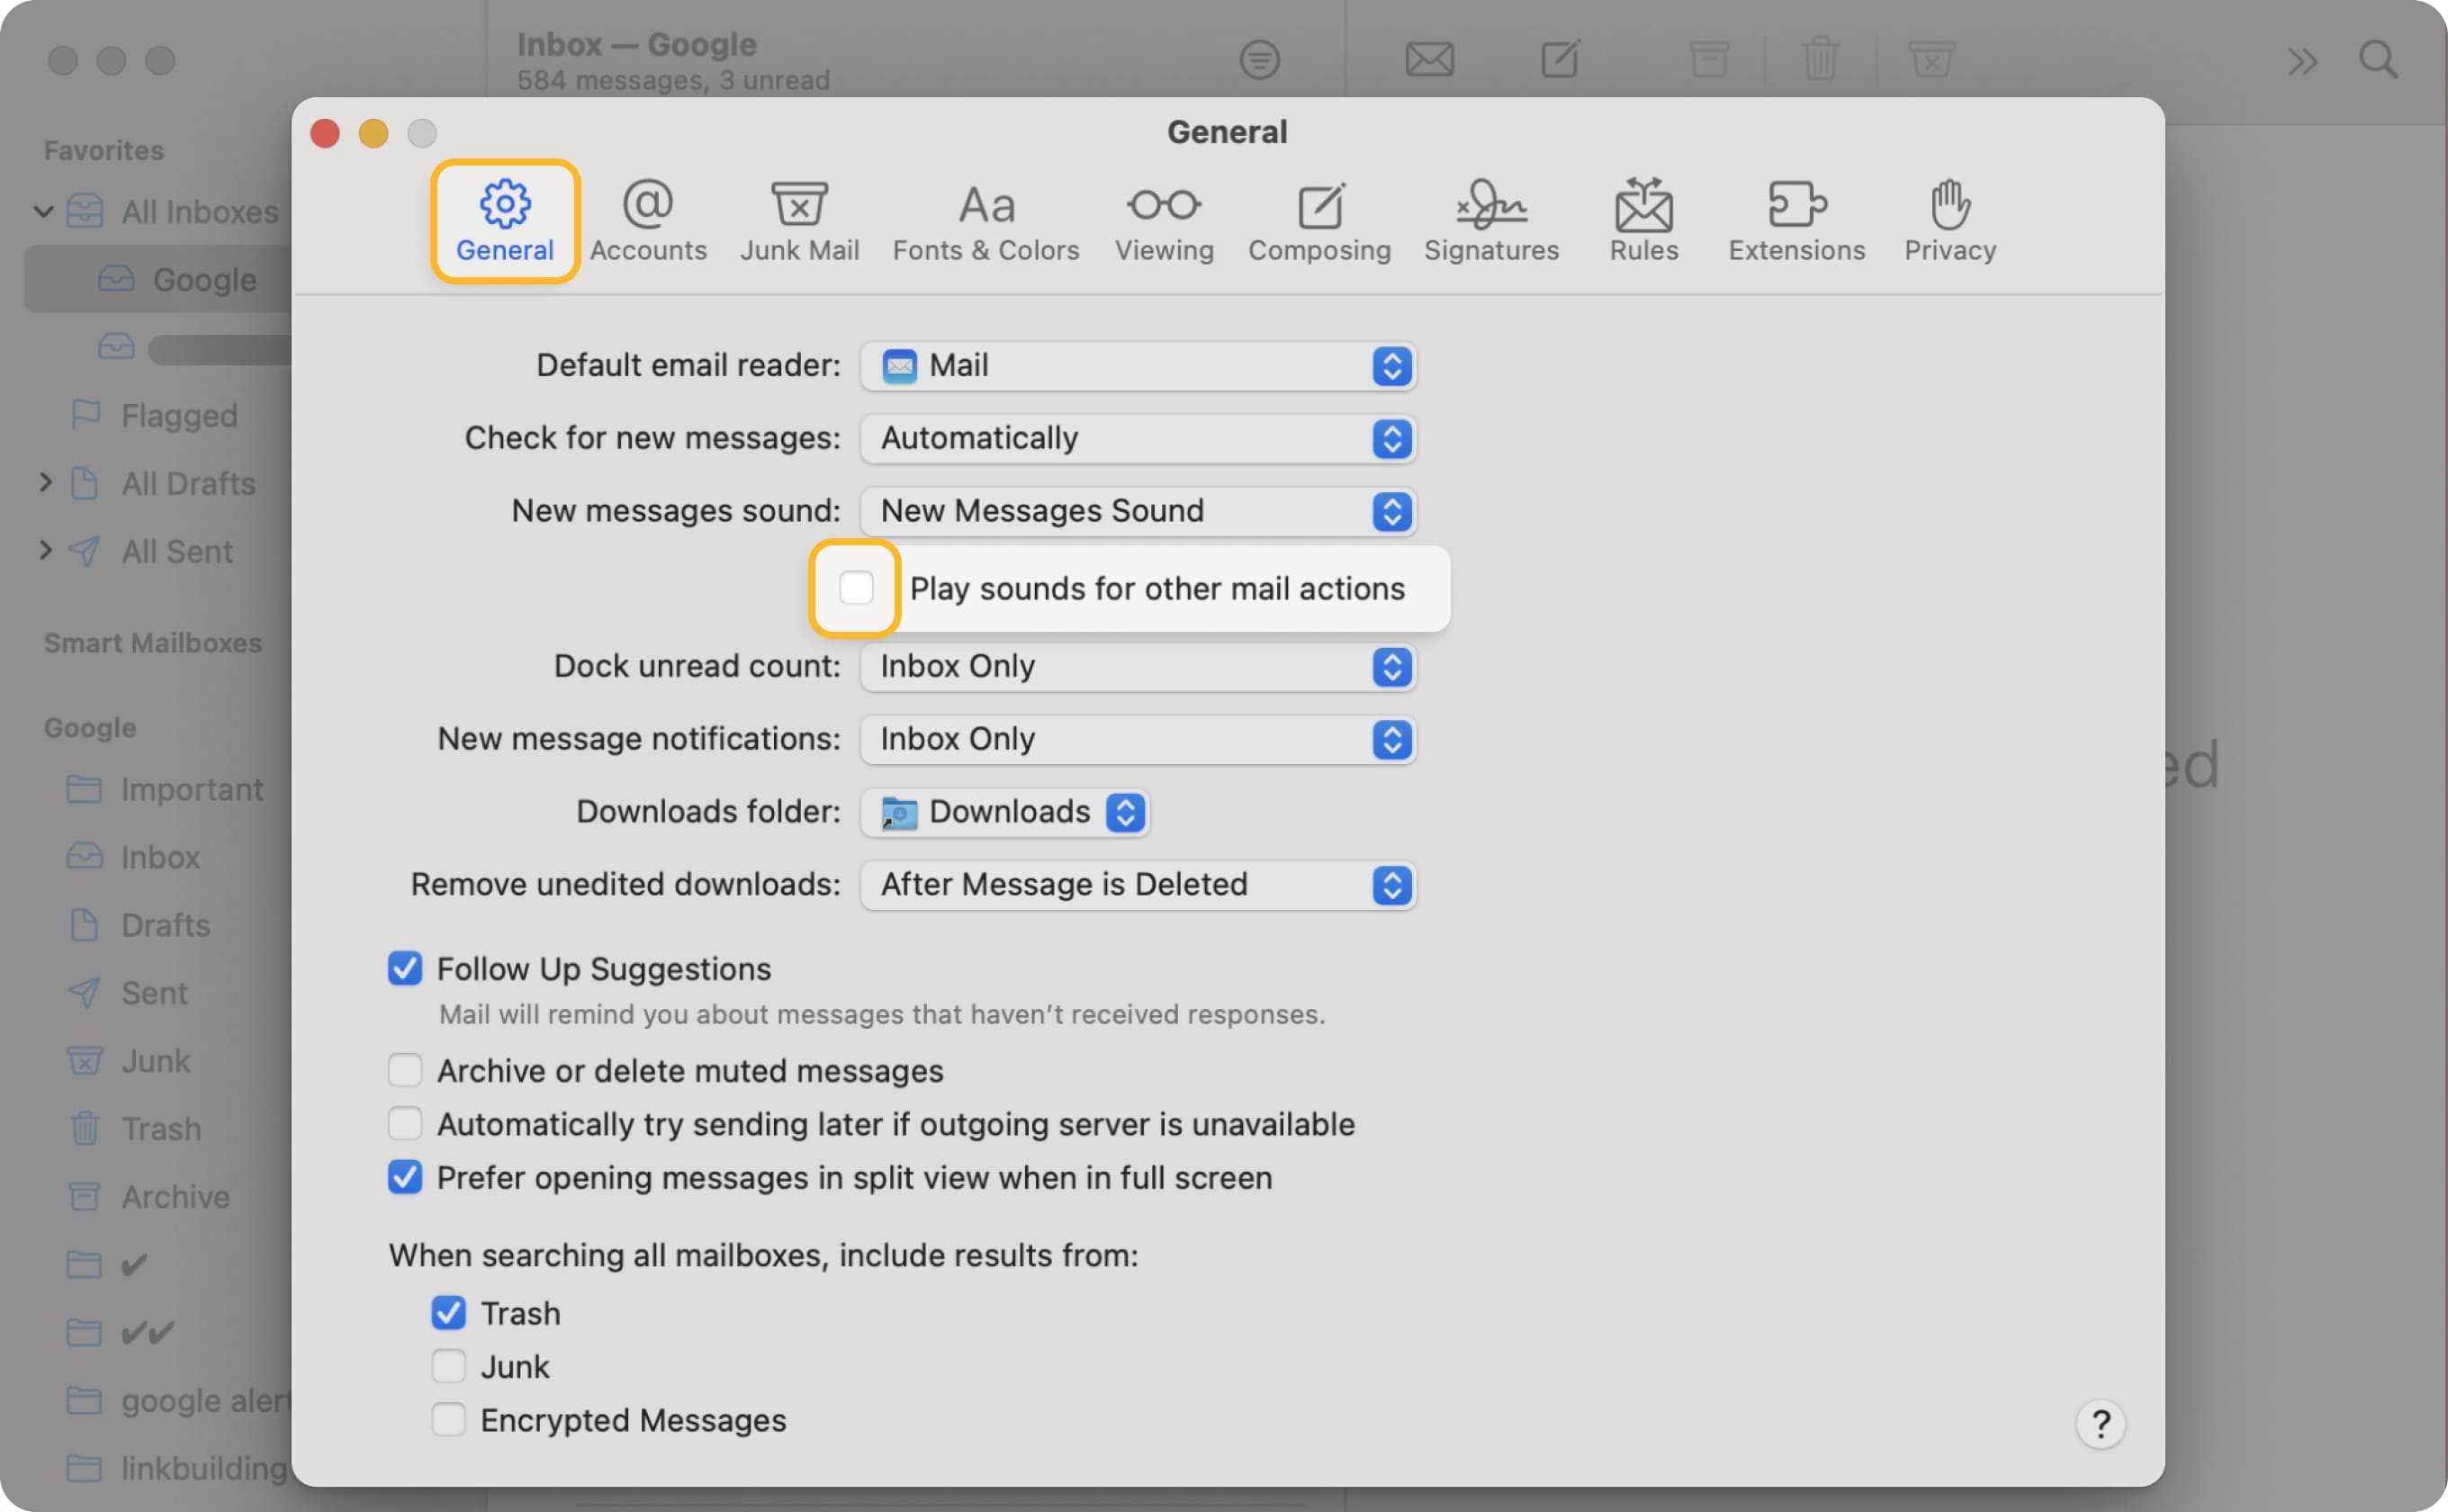The width and height of the screenshot is (2448, 1512).
Task: Open the Accounts preferences pane
Action: pyautogui.click(x=647, y=220)
